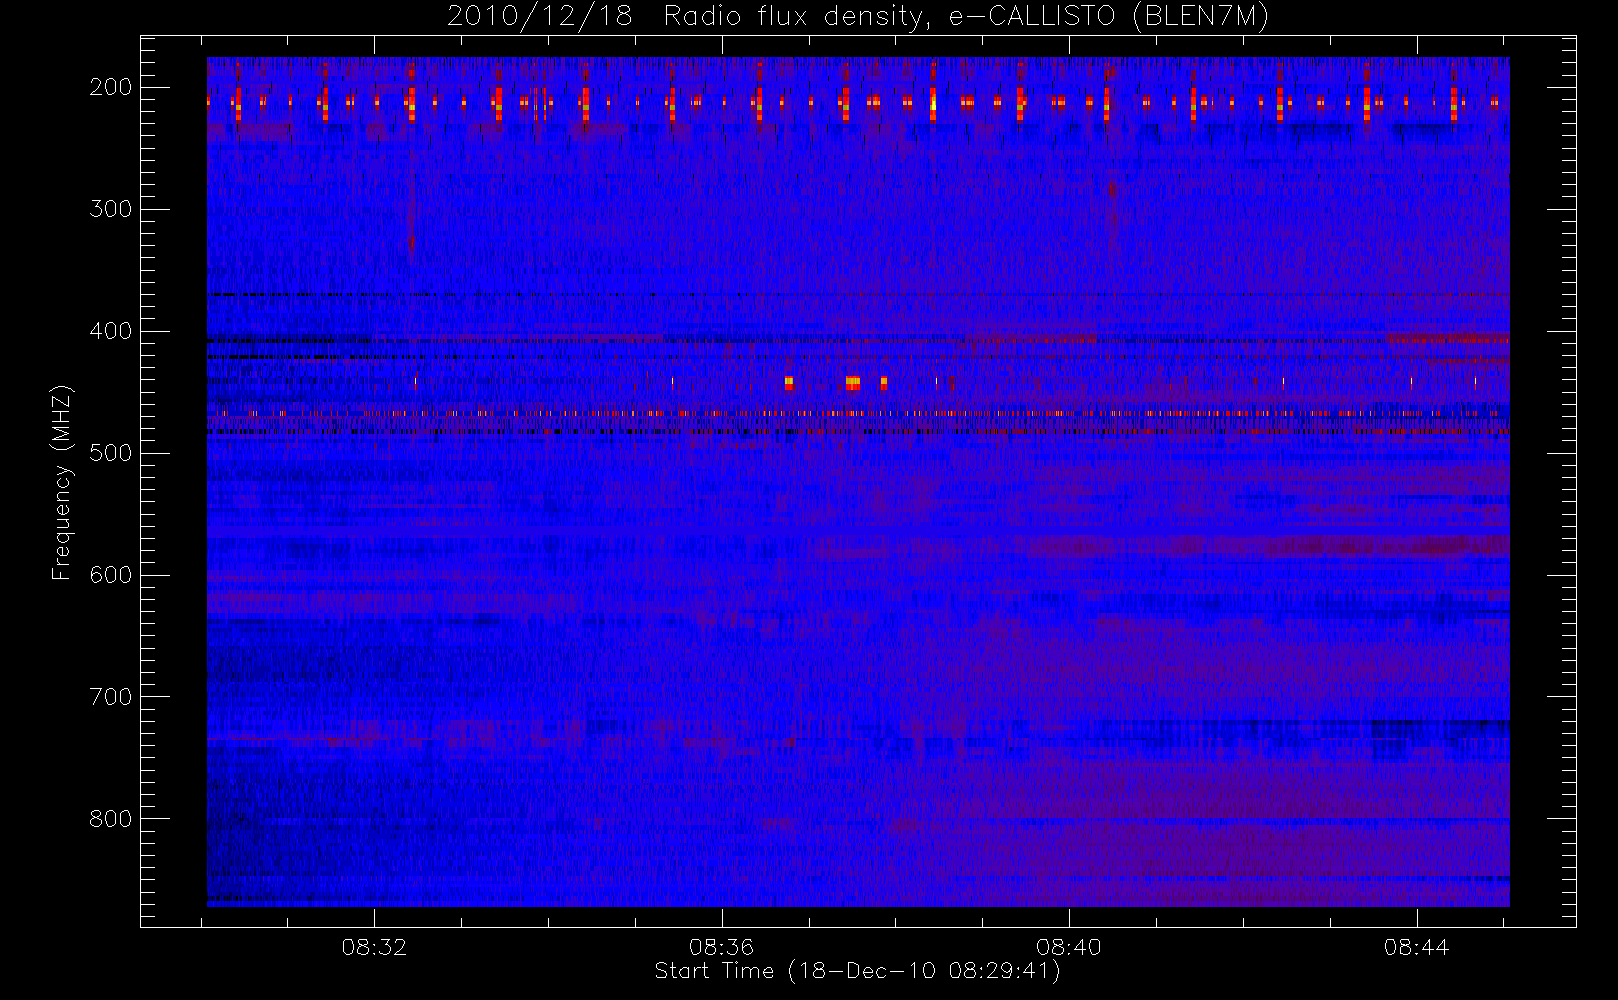Viewport: 1618px width, 1000px height.
Task: Click the 800 frequency tick label
Action: click(x=111, y=819)
